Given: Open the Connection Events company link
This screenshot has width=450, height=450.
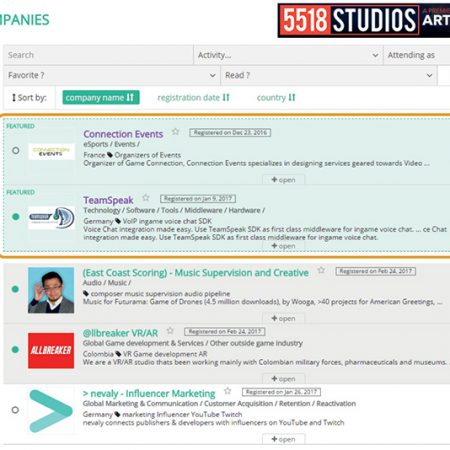Looking at the screenshot, I should pos(123,134).
